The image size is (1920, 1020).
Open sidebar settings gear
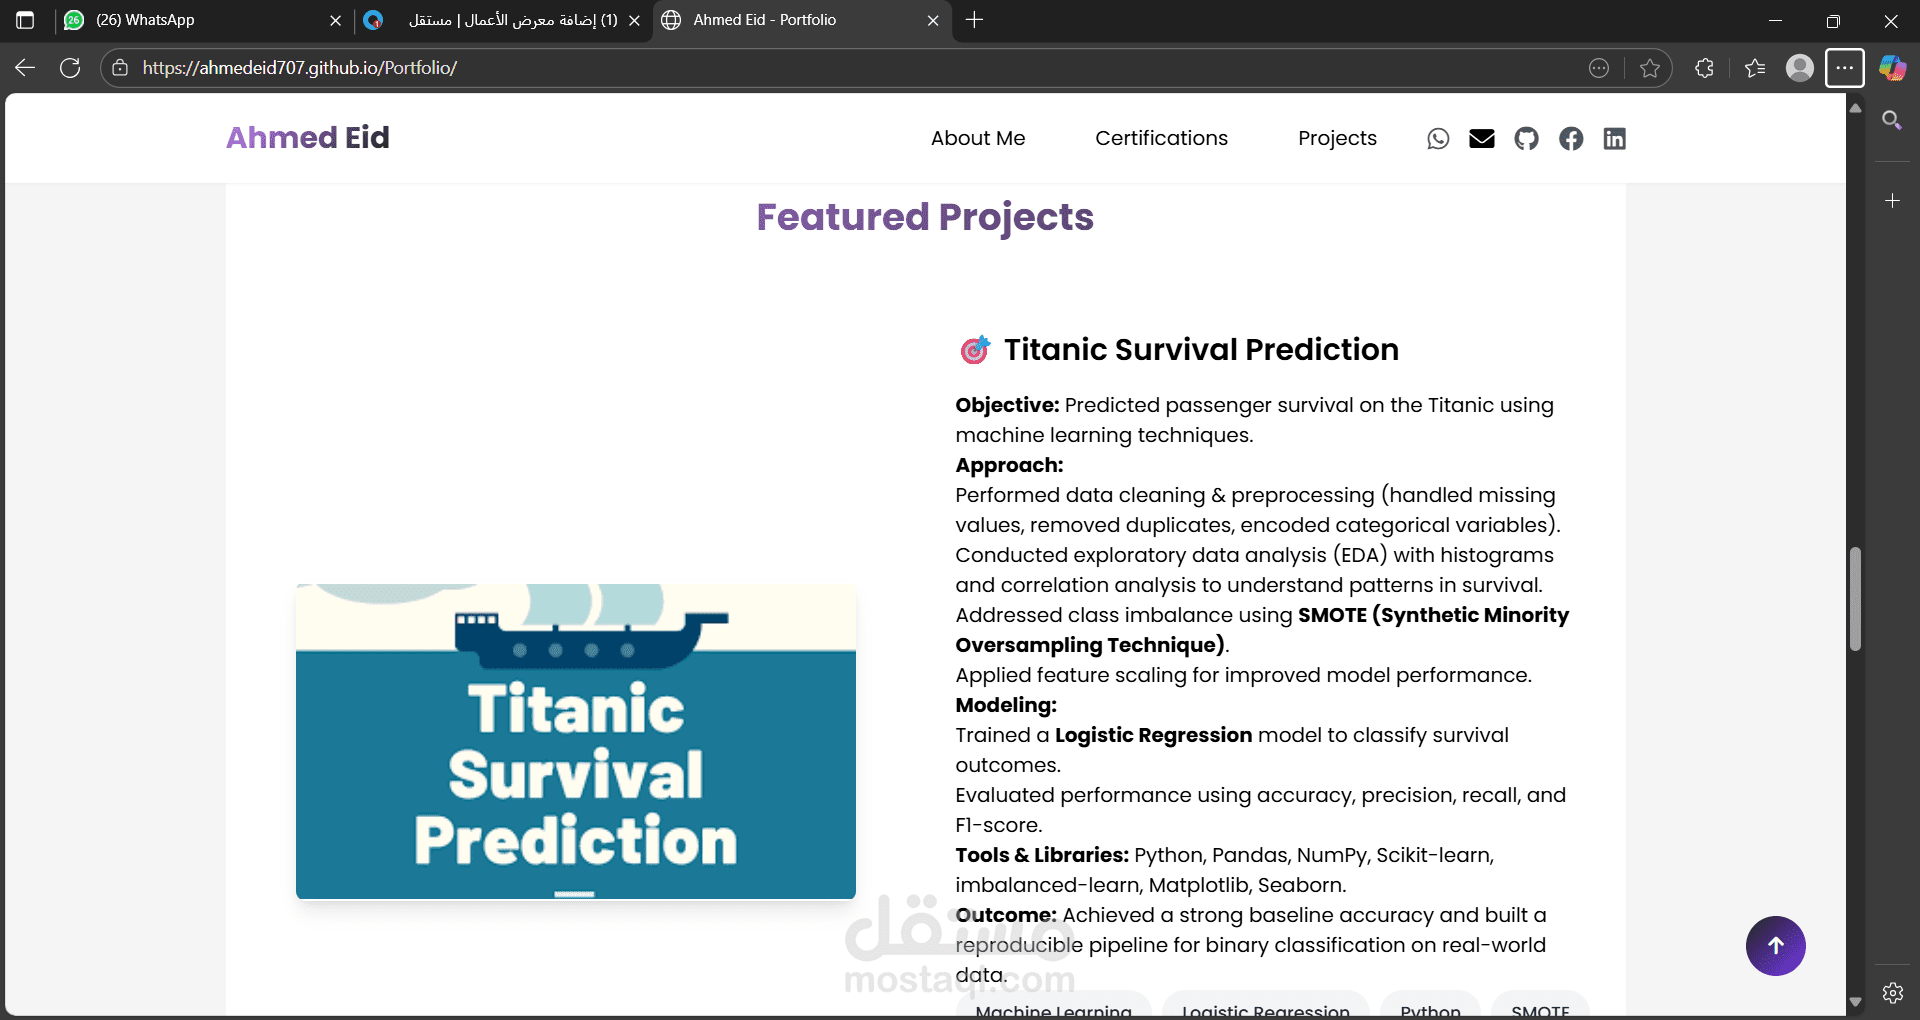pyautogui.click(x=1893, y=993)
